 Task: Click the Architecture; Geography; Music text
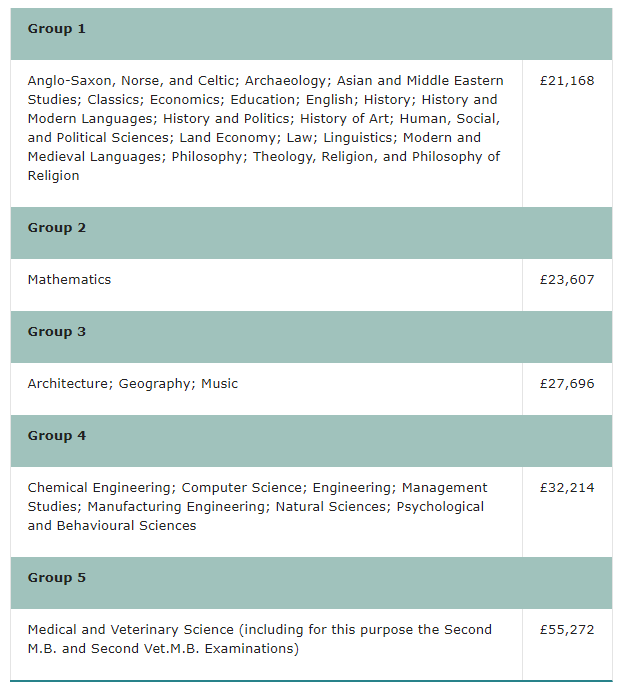pyautogui.click(x=132, y=384)
